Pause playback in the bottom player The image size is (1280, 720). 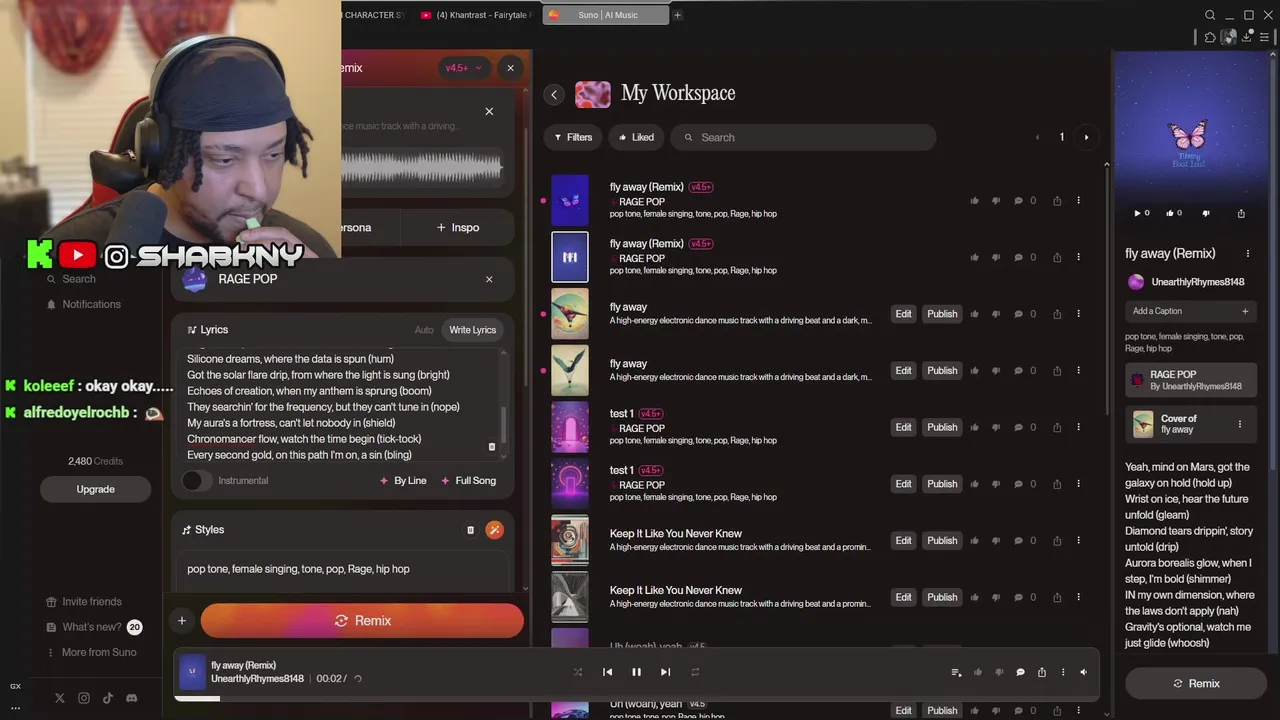click(636, 672)
